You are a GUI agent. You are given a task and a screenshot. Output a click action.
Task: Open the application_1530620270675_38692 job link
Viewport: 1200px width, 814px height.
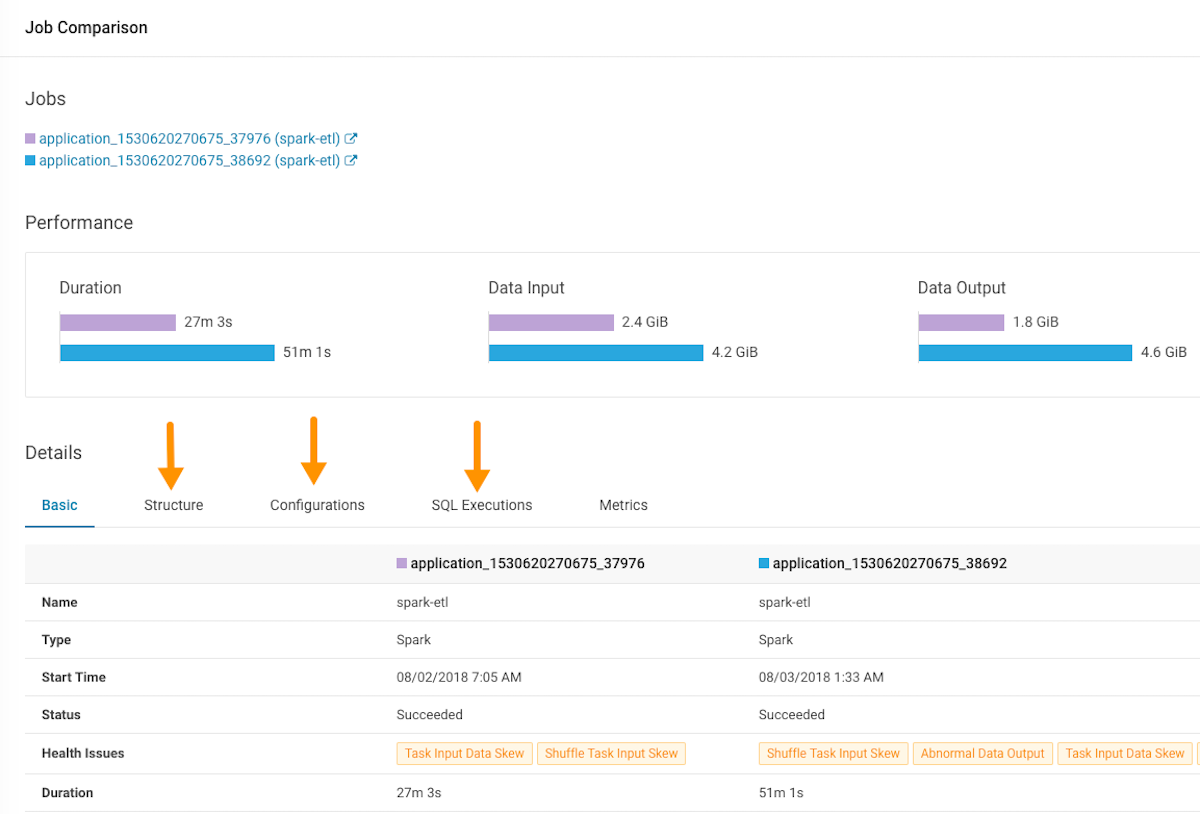point(189,161)
